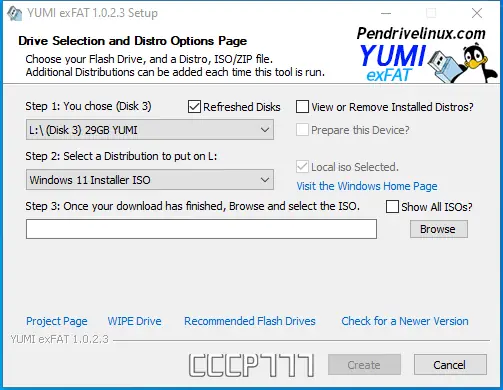Click the Cancel button
Screen dimensions: 503x390
[x=450, y=365]
